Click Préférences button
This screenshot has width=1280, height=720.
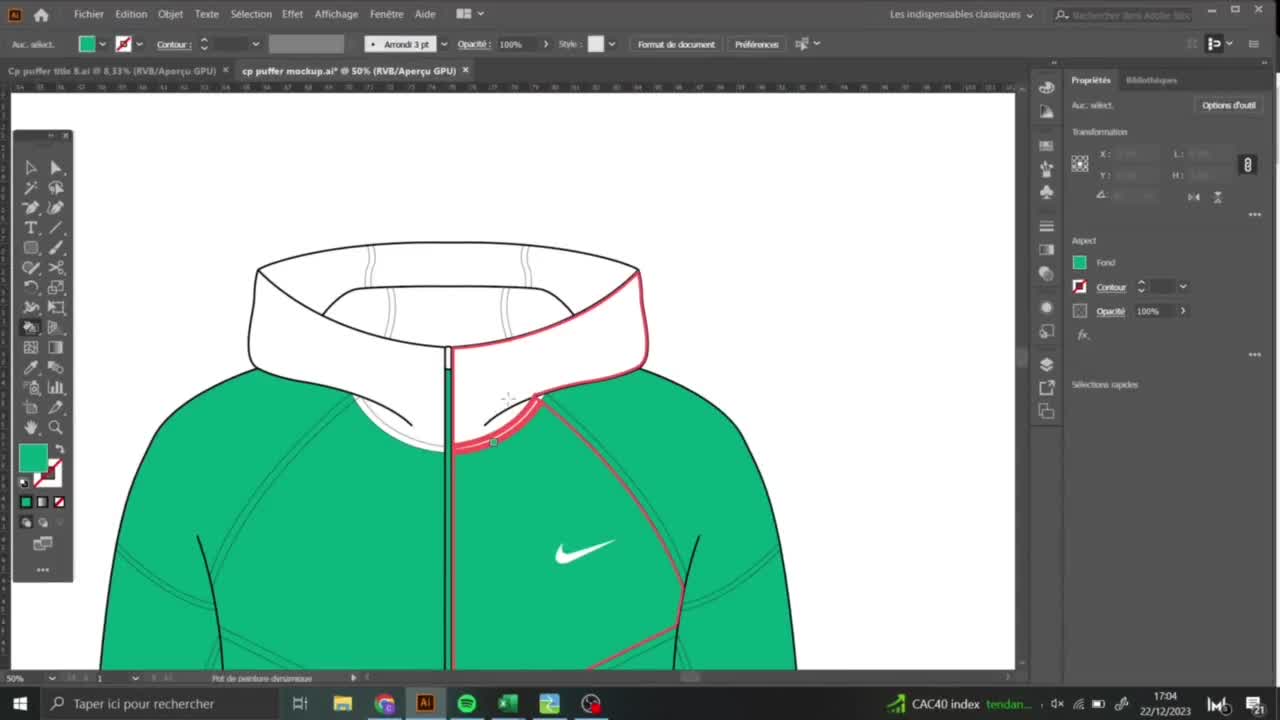(756, 44)
